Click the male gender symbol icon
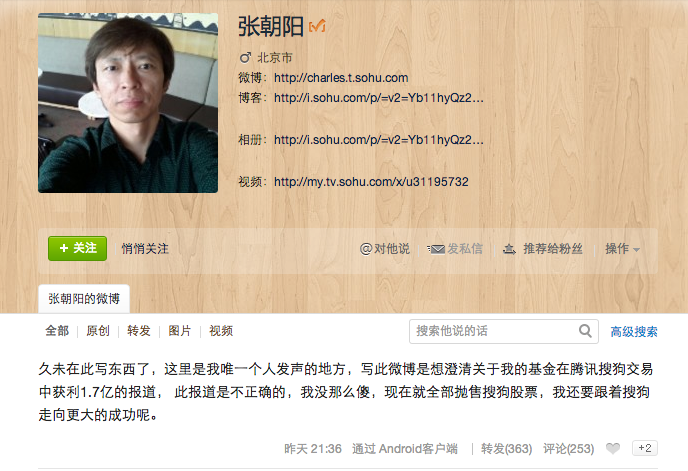688x471 pixels. [x=245, y=57]
